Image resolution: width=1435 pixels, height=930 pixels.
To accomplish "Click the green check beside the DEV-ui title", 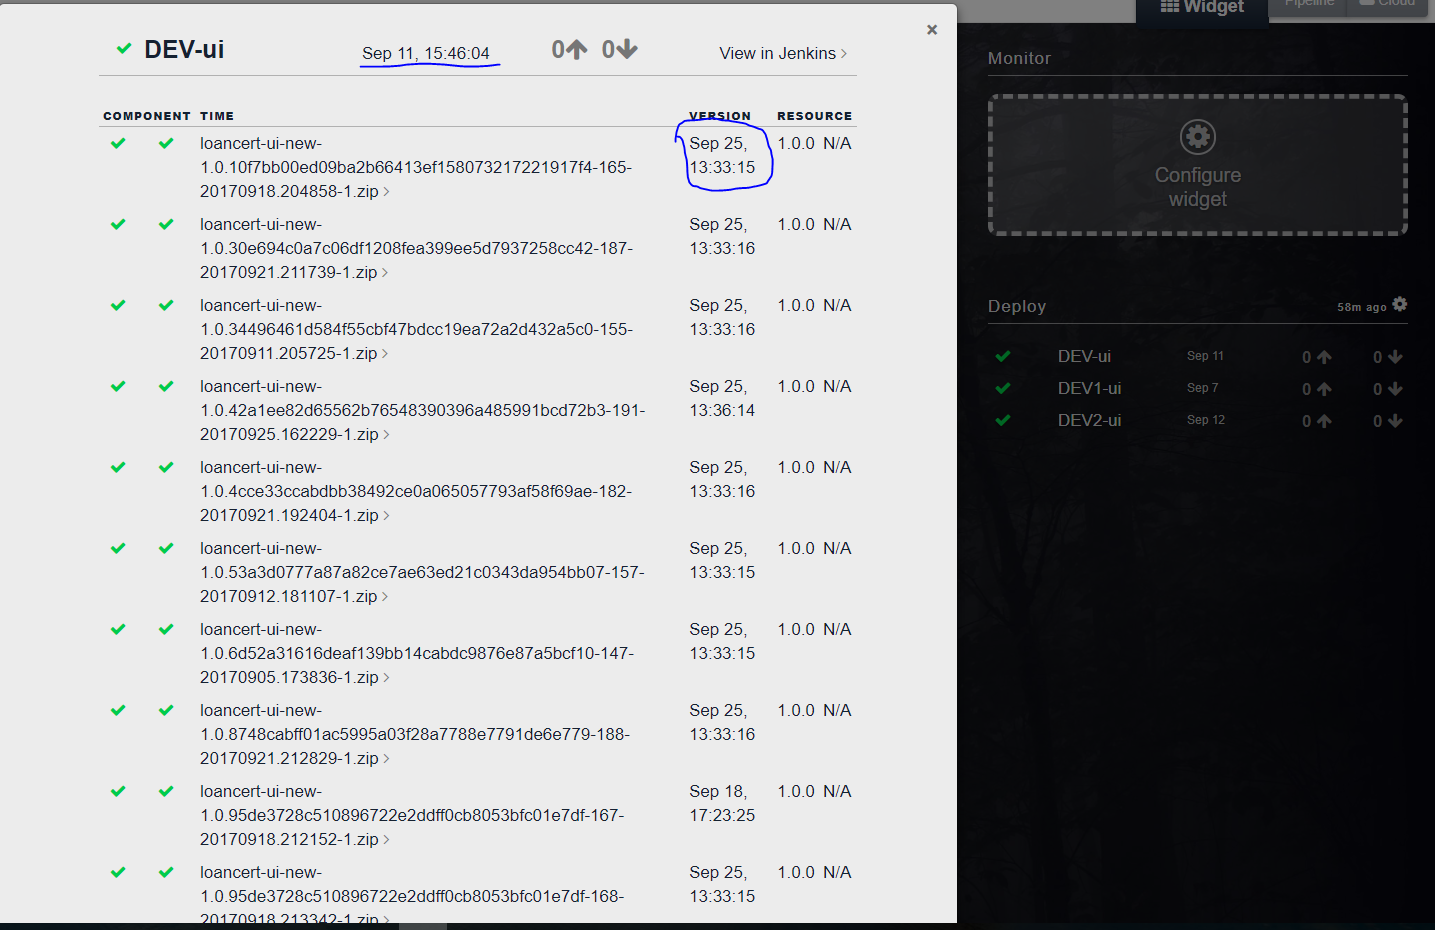I will click(124, 47).
